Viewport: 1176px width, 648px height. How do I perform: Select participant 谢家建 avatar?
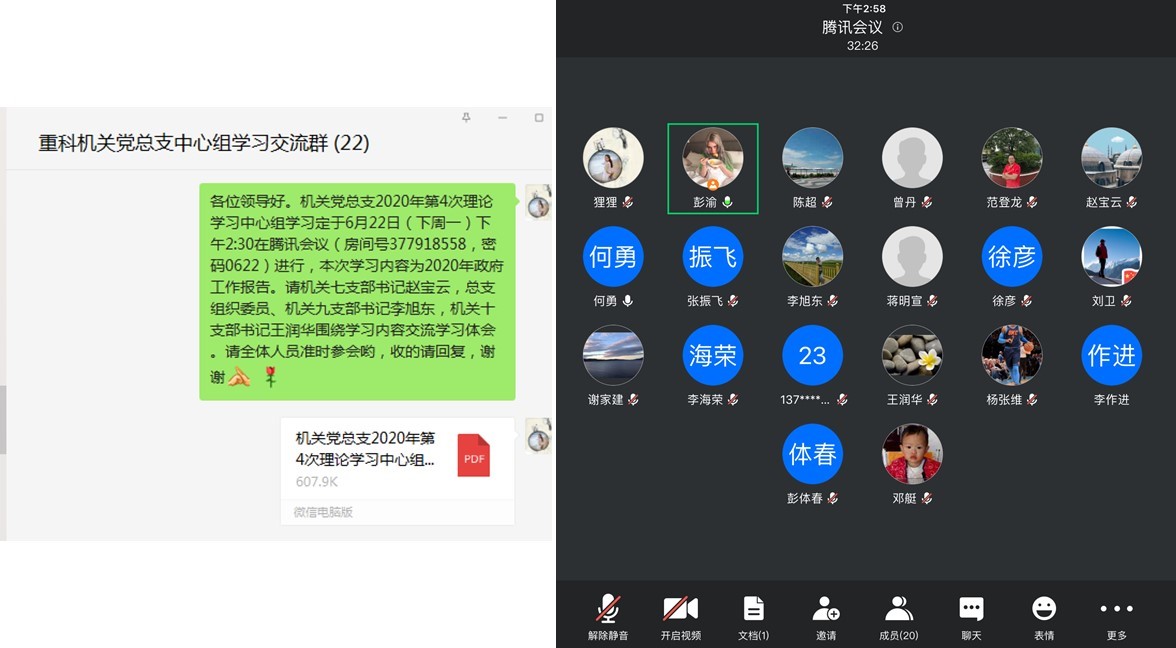coord(613,356)
